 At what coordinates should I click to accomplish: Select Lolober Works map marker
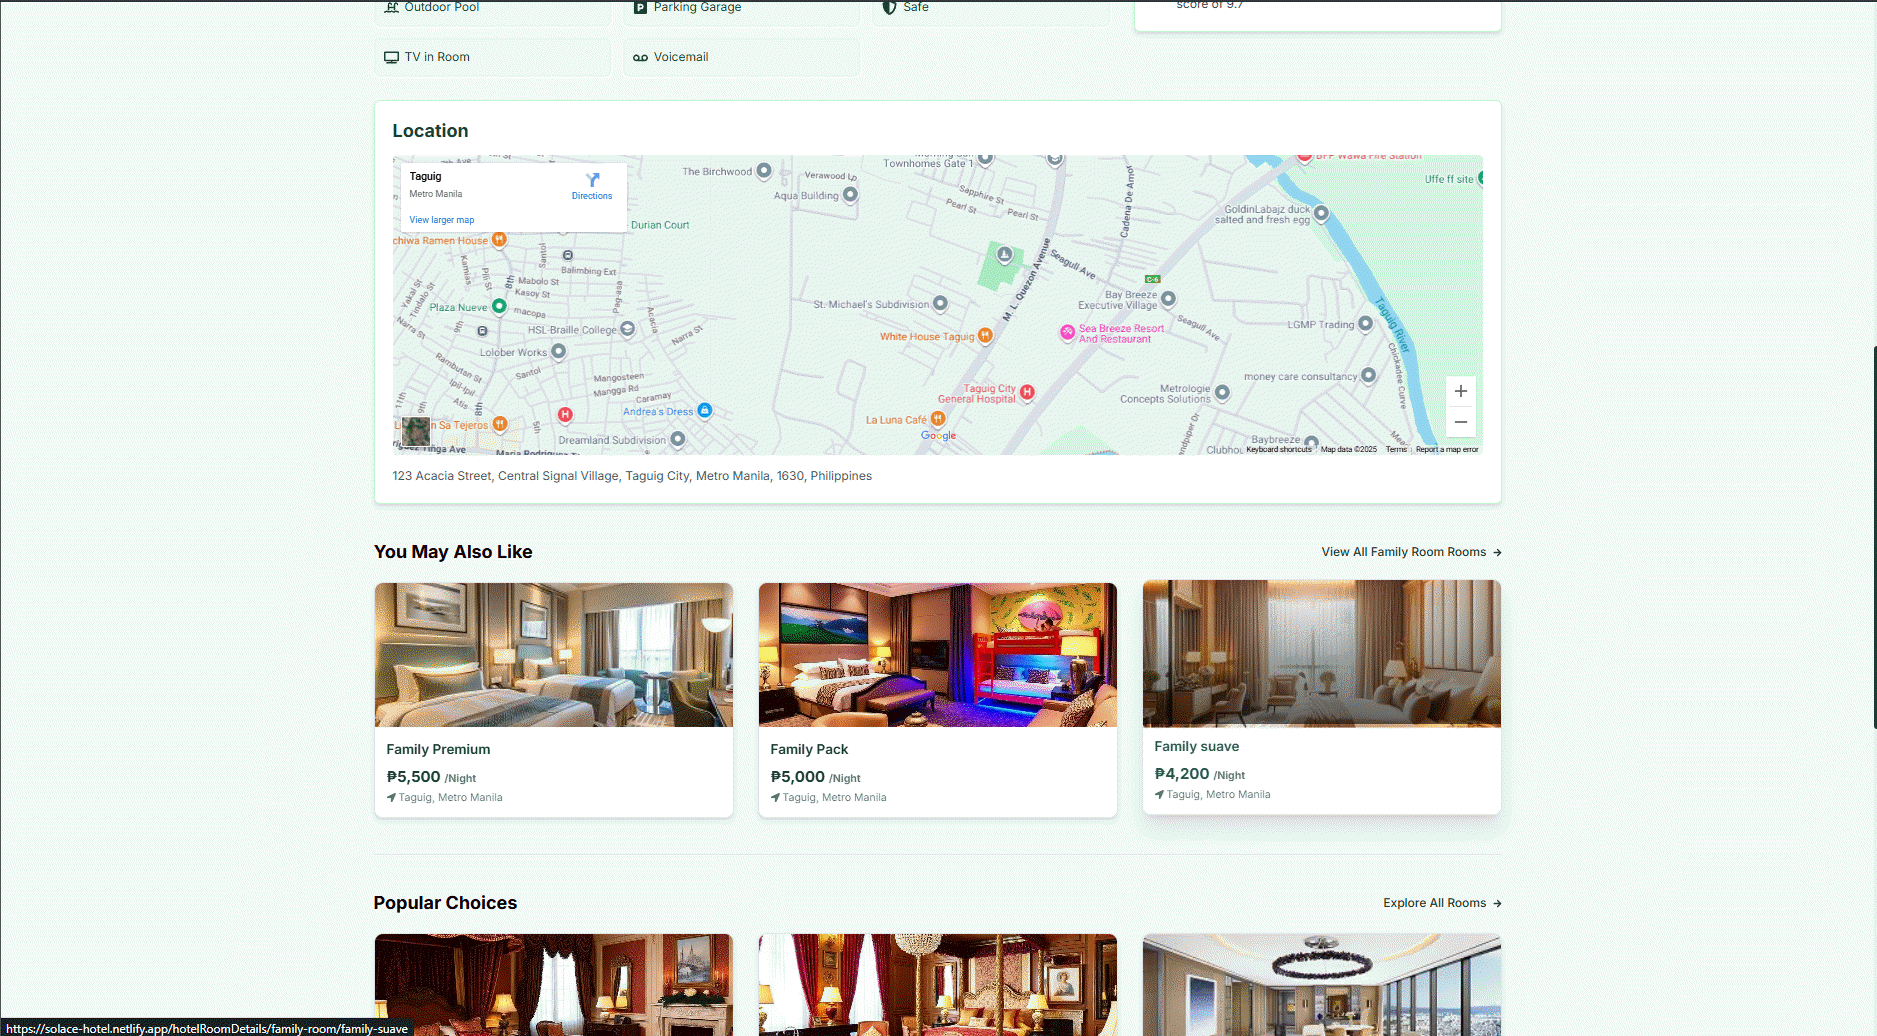[x=559, y=351]
